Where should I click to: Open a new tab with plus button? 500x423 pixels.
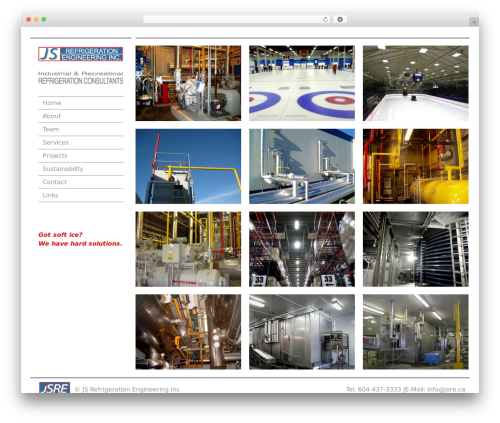tap(474, 22)
